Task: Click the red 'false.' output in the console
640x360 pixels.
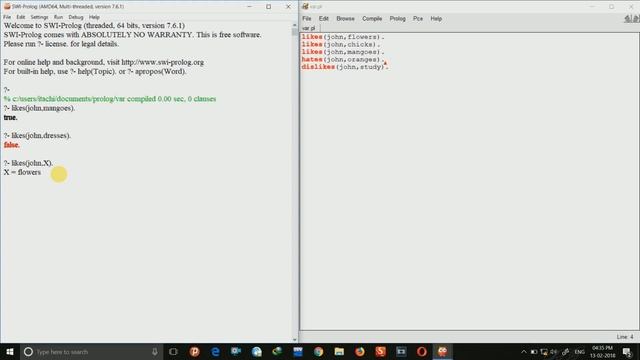Action: coord(11,145)
